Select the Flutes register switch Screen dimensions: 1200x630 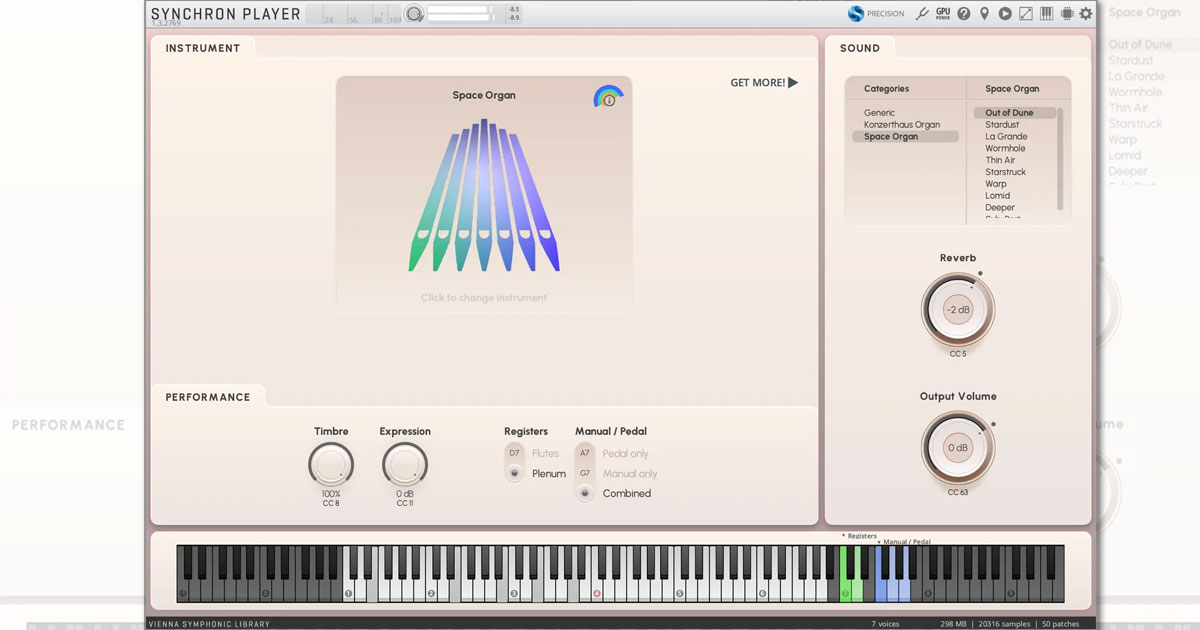(514, 453)
